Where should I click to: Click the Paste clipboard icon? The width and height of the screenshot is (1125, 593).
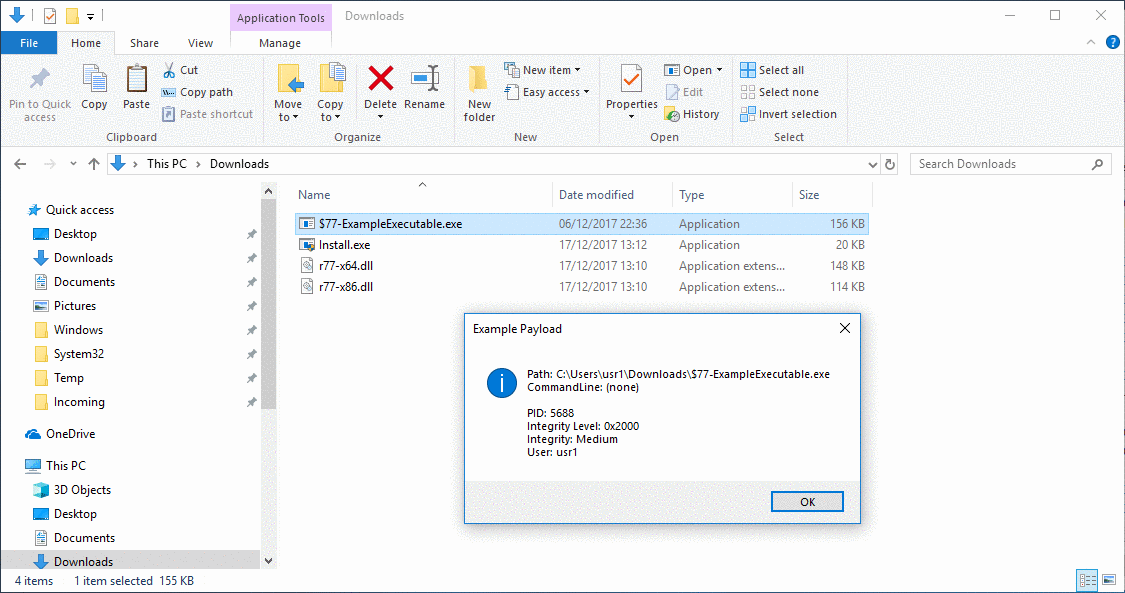pos(136,80)
